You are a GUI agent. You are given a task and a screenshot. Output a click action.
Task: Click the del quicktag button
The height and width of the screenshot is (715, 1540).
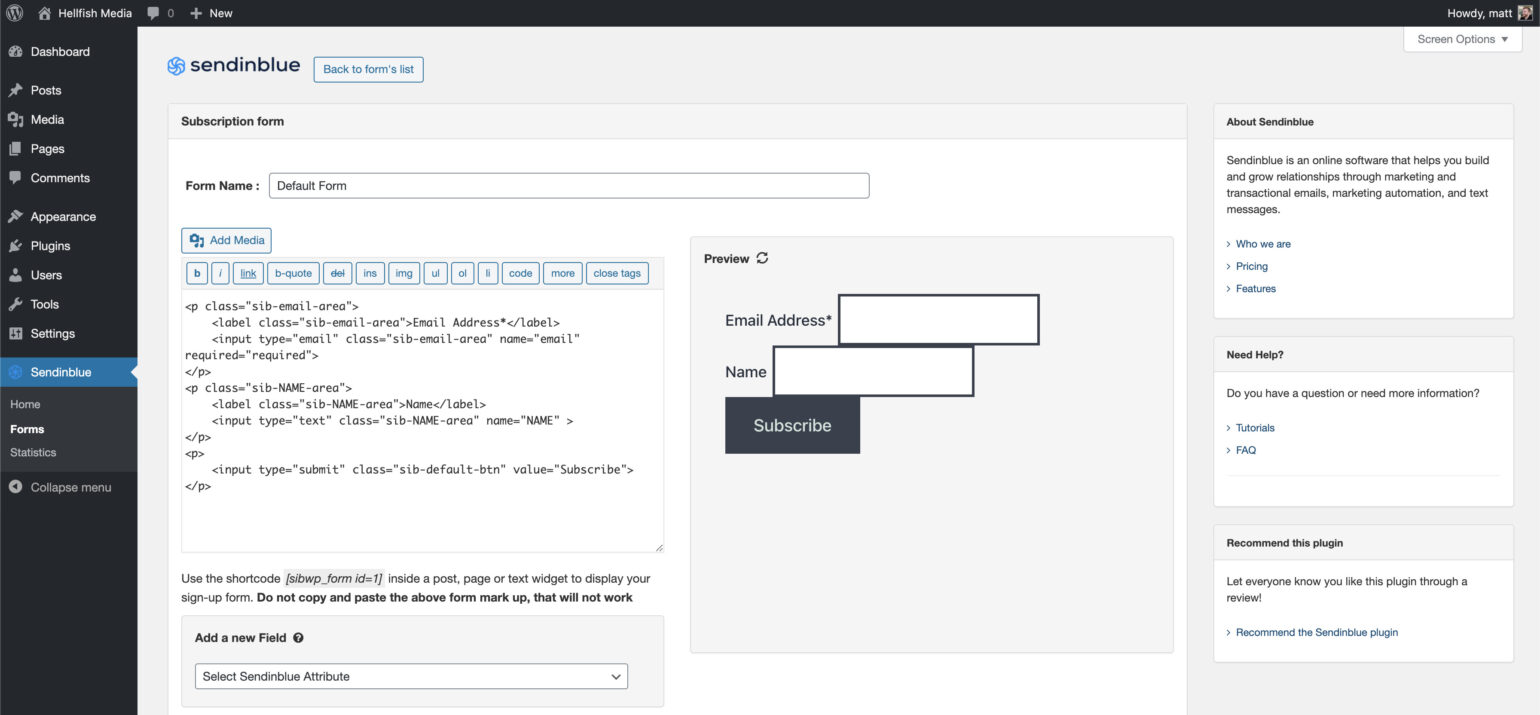(x=337, y=273)
